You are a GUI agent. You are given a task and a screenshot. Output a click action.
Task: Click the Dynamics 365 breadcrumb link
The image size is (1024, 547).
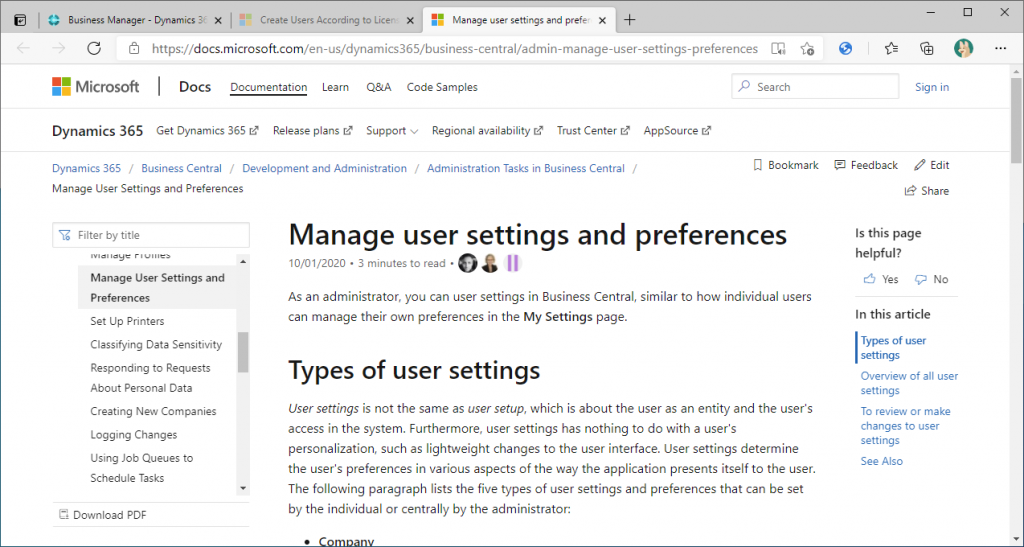(x=86, y=168)
